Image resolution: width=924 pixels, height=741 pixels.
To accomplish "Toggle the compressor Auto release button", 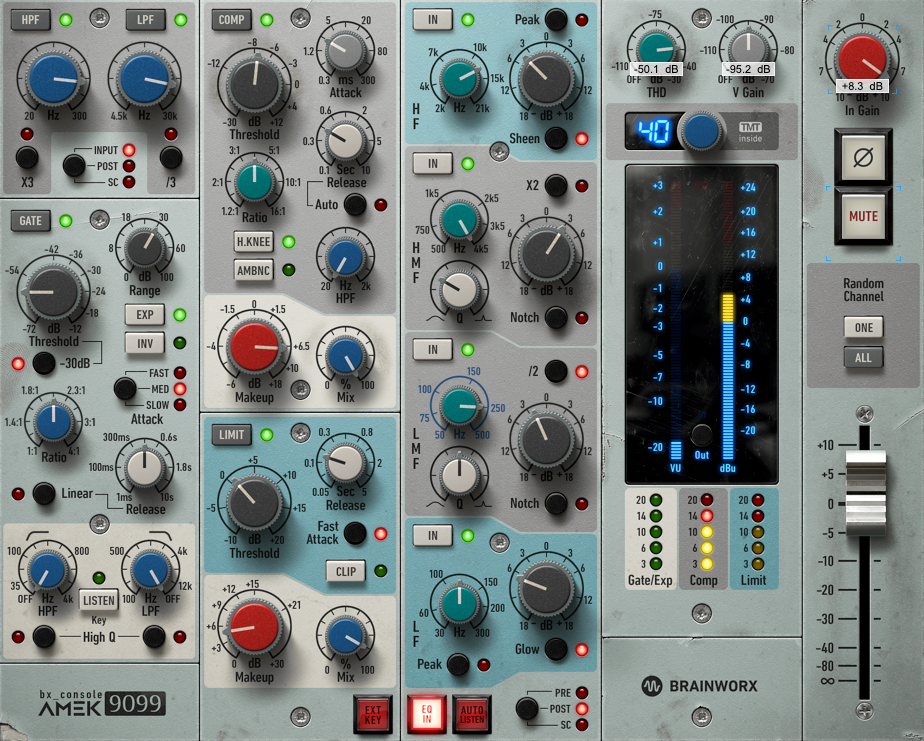I will point(355,205).
